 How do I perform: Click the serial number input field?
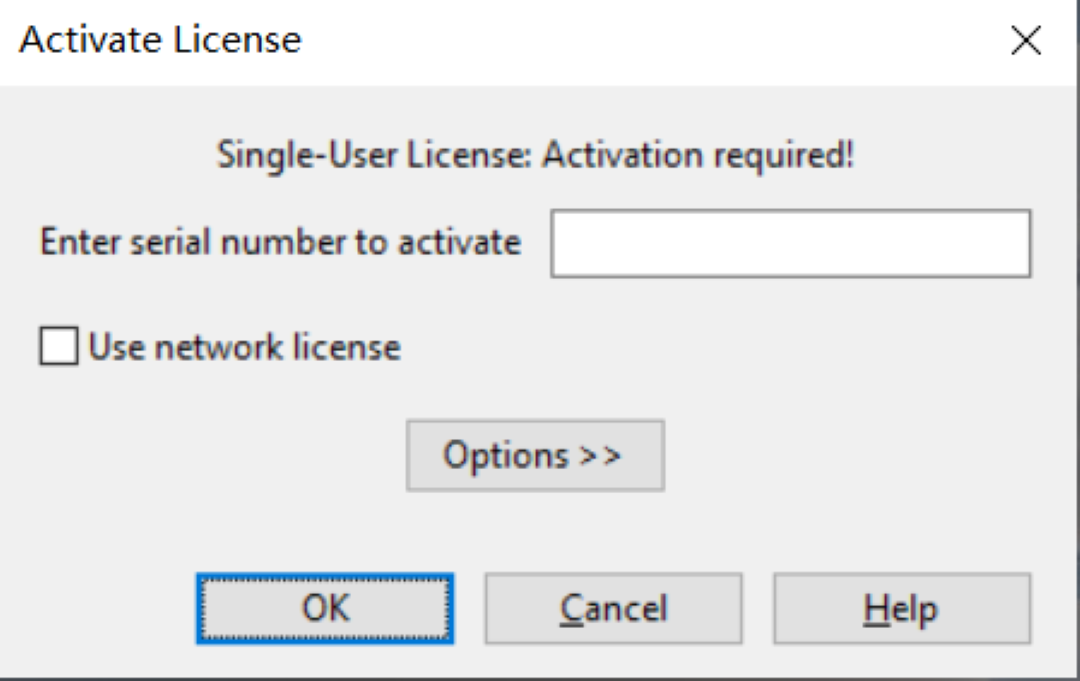[x=790, y=243]
